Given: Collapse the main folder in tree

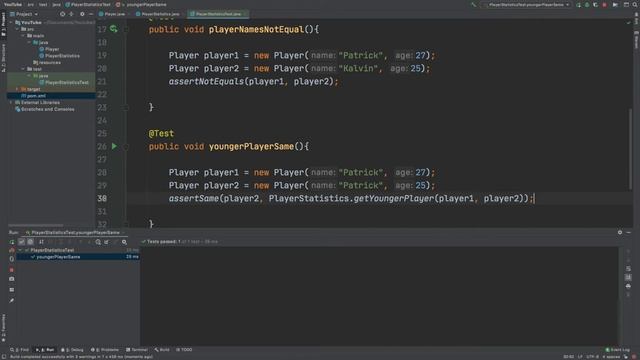Looking at the screenshot, I should pos(23,36).
